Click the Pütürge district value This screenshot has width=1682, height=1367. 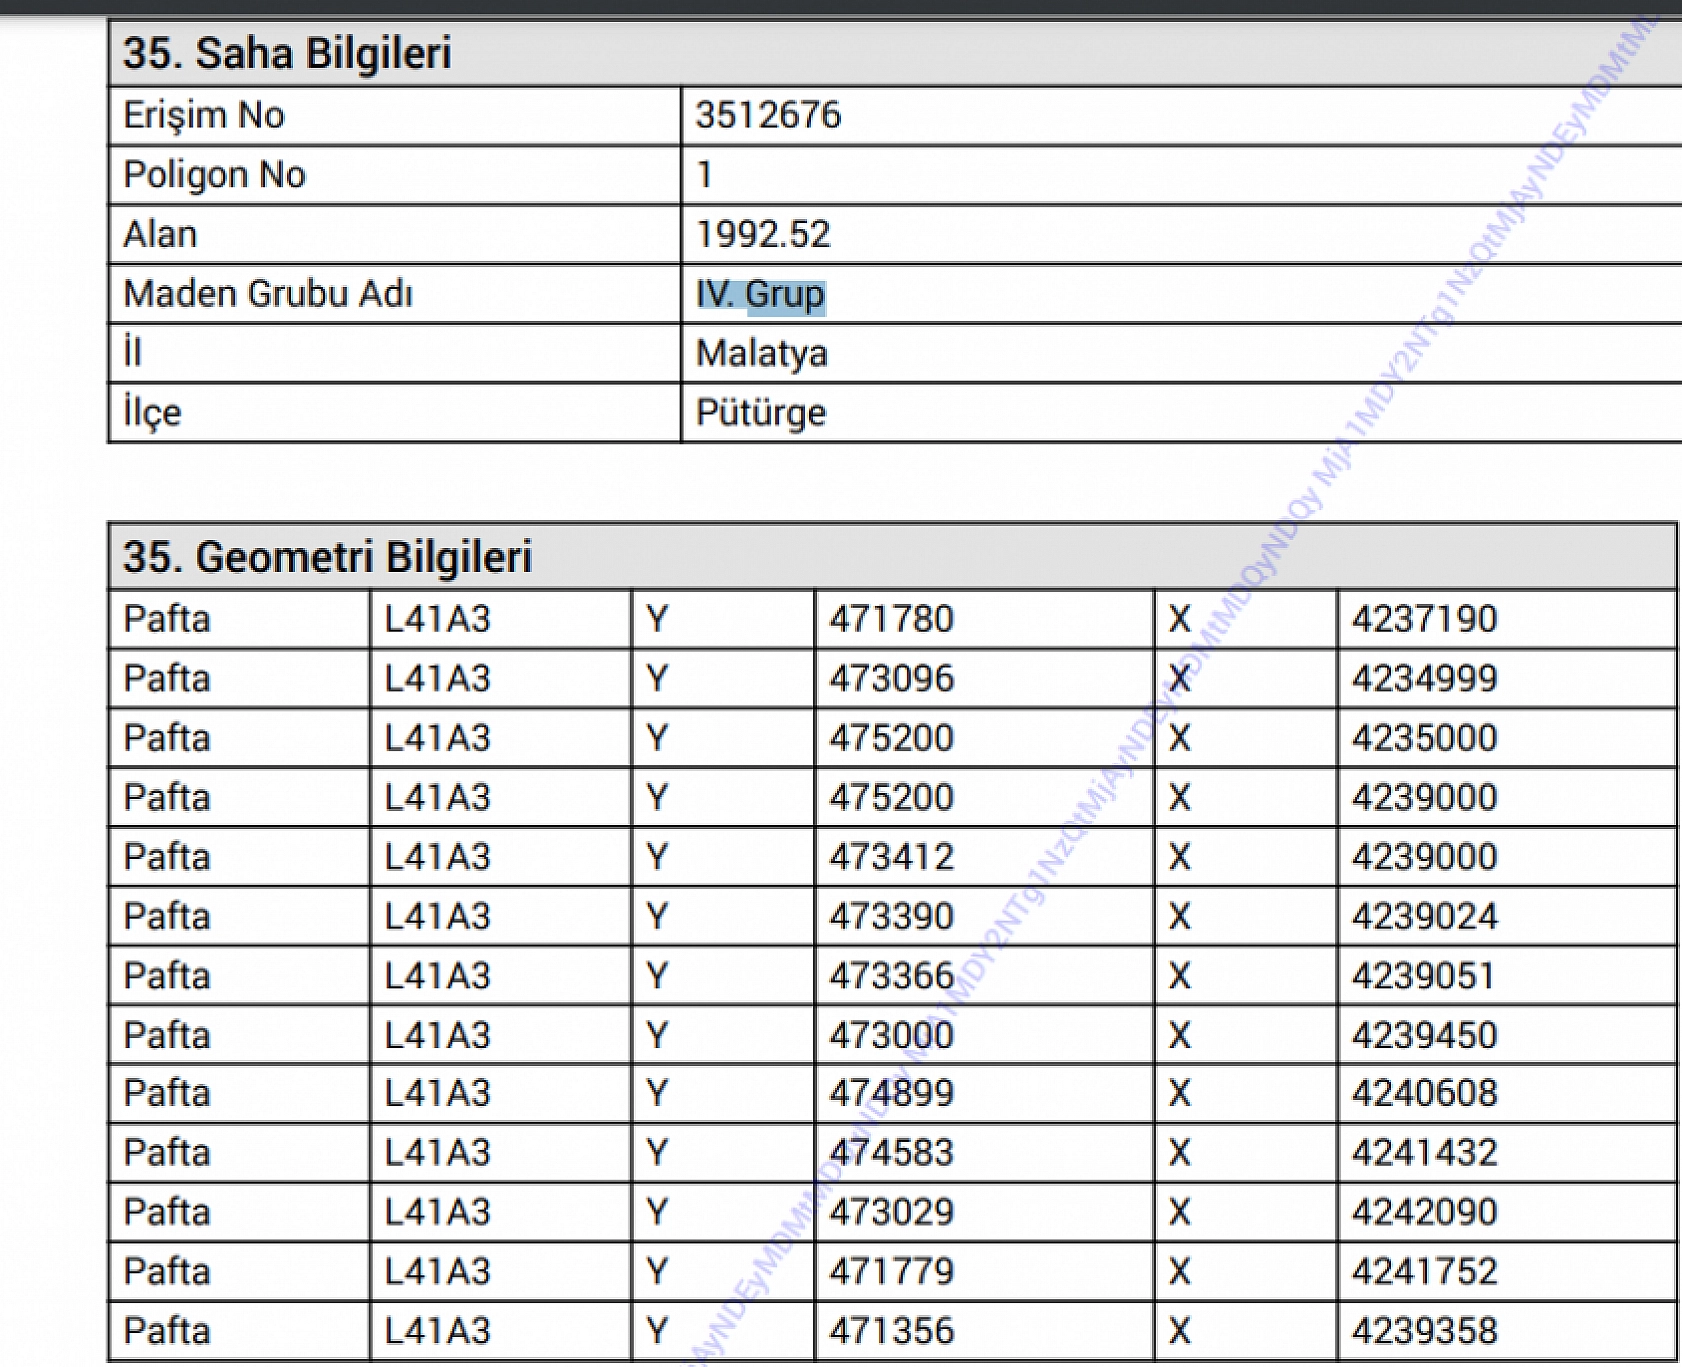(x=760, y=413)
